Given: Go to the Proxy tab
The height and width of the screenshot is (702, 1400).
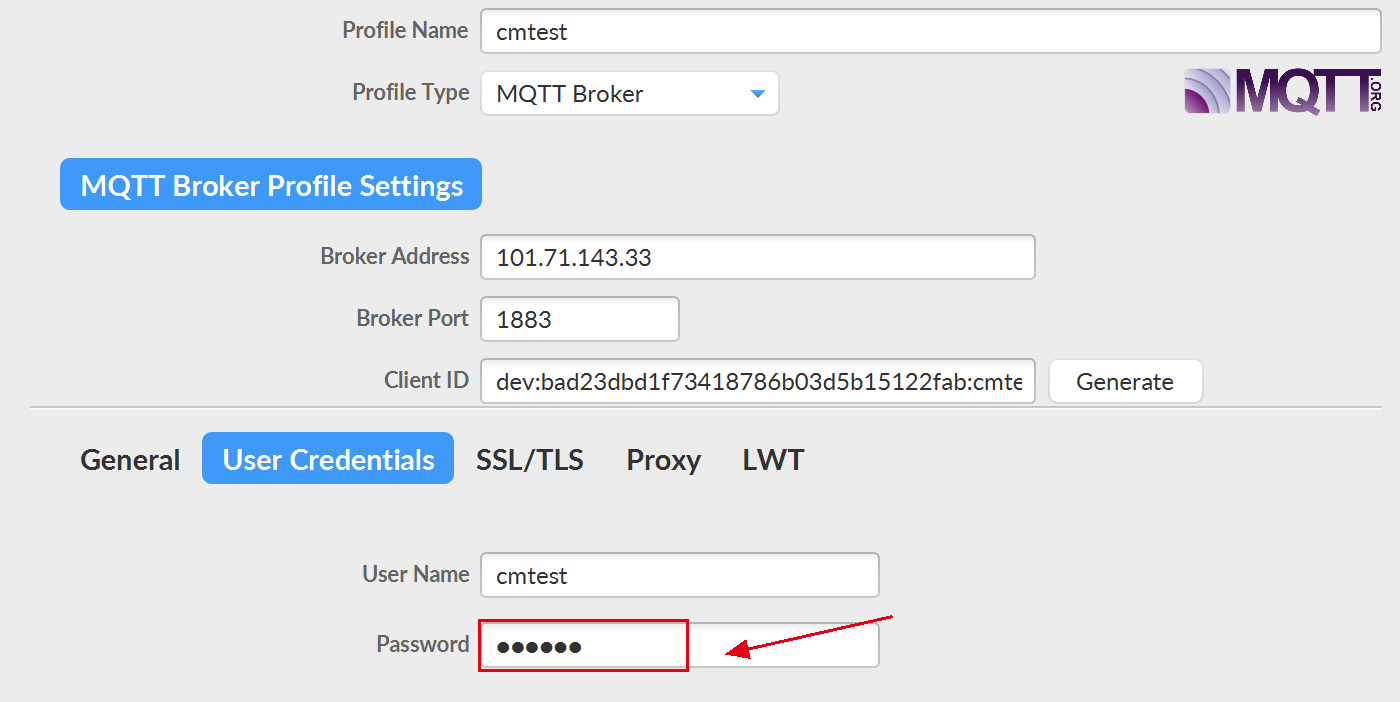Looking at the screenshot, I should tap(663, 460).
